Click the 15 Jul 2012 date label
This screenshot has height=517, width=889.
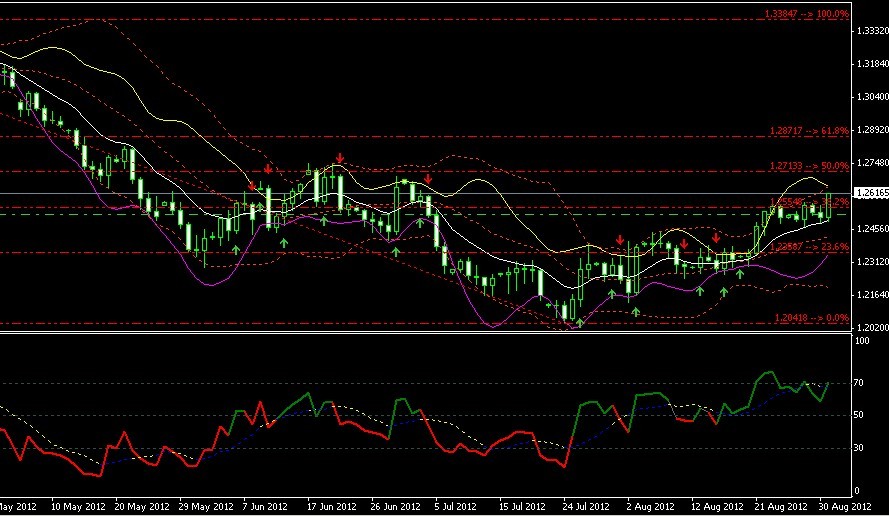click(522, 507)
